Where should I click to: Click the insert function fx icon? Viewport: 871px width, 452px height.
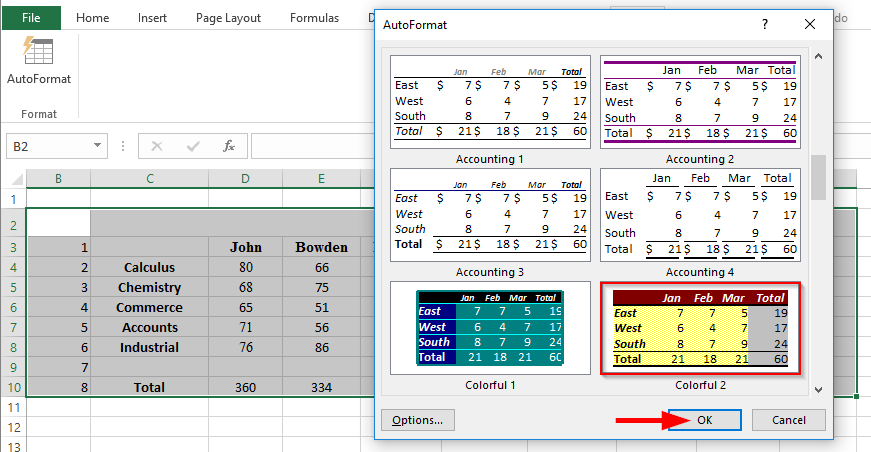228,146
